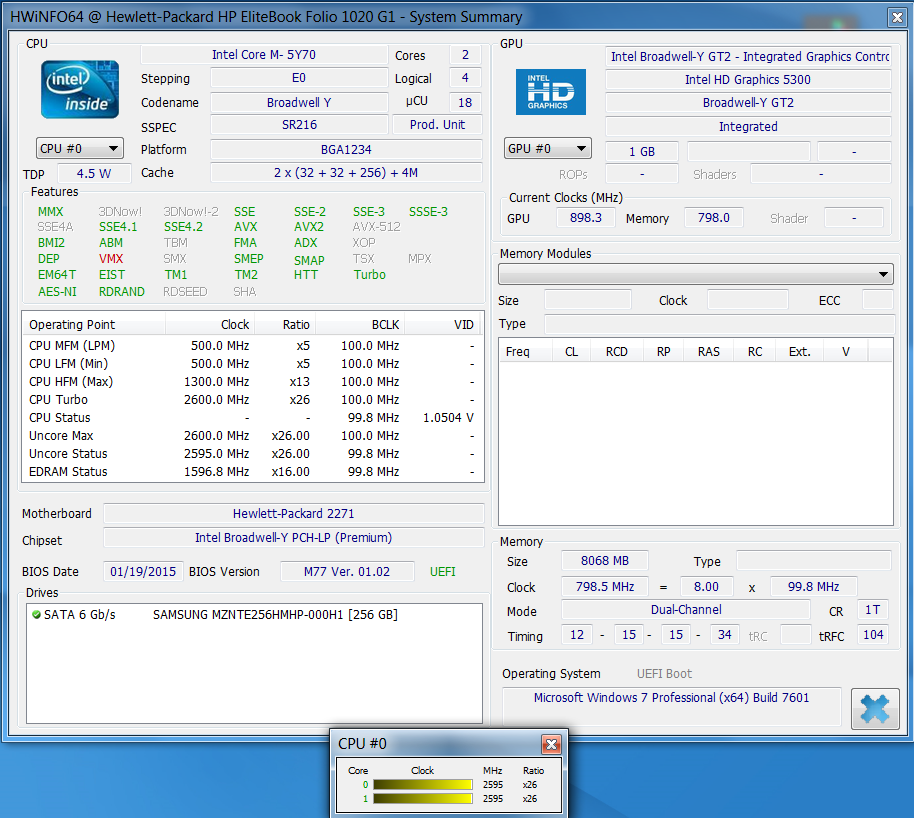Viewport: 914px width, 818px height.
Task: Click the AVX2 feature flag
Action: 309,227
